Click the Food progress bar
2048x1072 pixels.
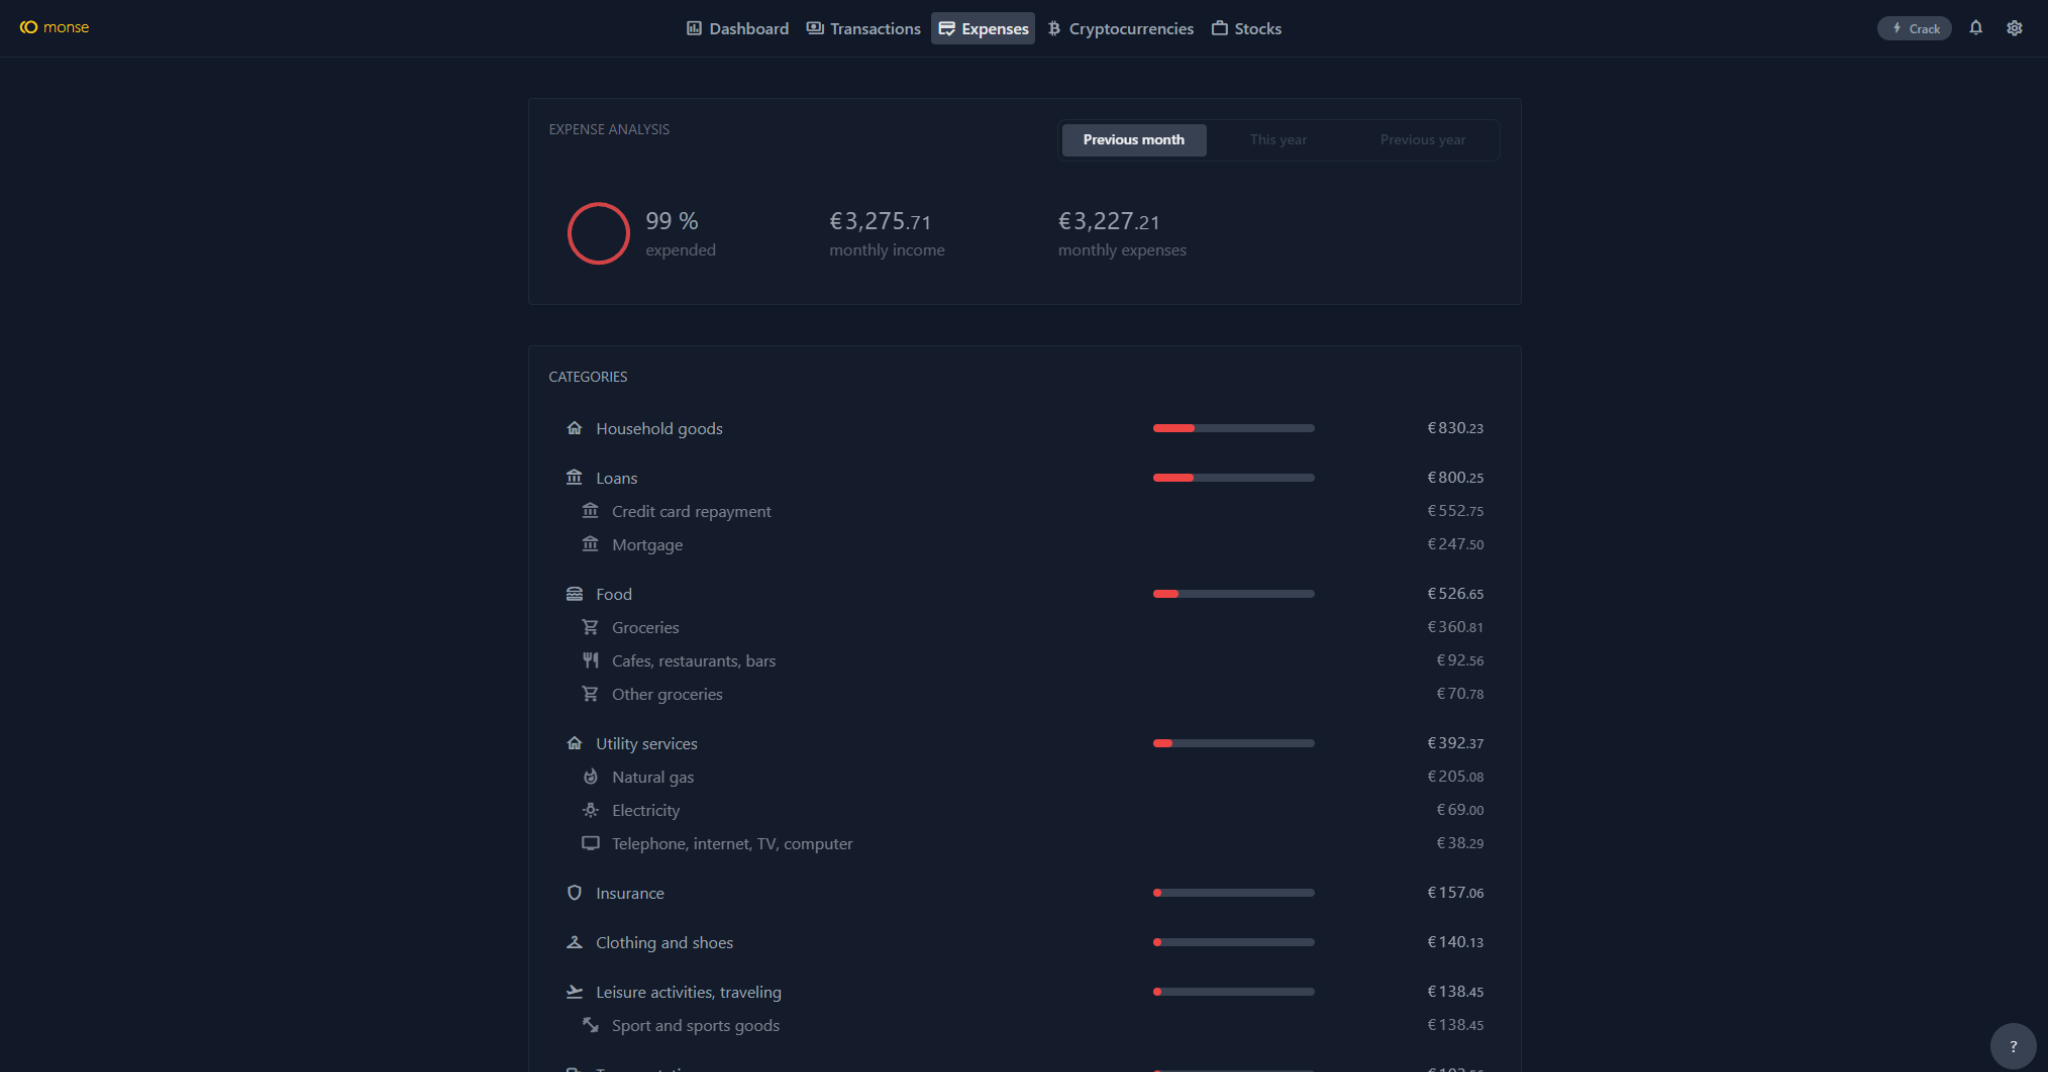click(x=1233, y=594)
